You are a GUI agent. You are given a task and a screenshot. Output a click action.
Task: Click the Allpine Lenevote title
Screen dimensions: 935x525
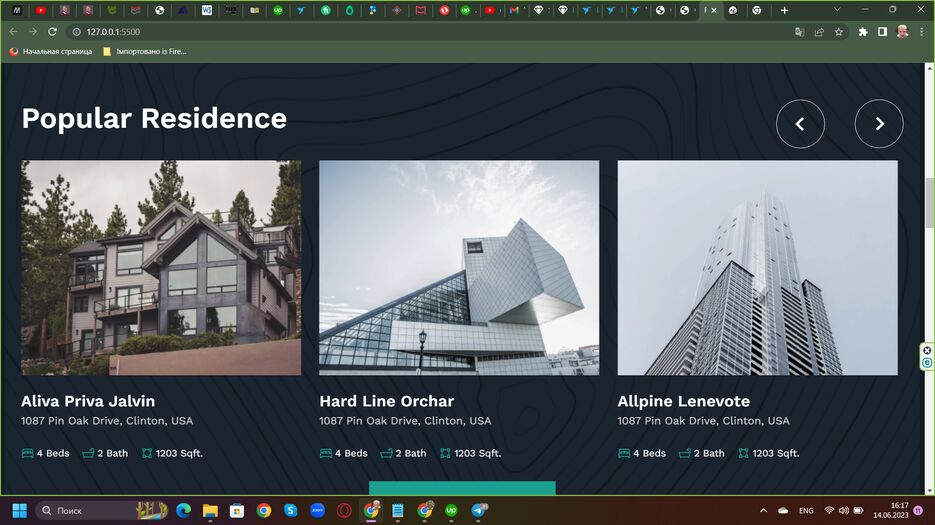683,401
